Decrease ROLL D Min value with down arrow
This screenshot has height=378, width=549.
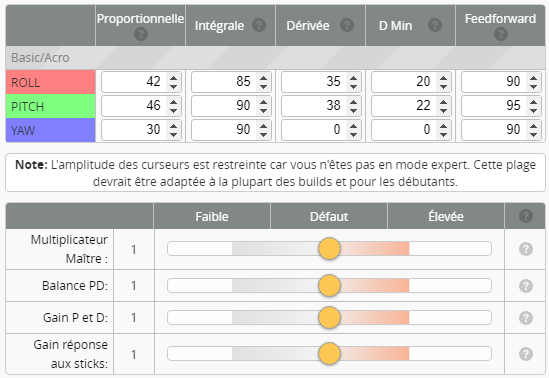pyautogui.click(x=443, y=86)
